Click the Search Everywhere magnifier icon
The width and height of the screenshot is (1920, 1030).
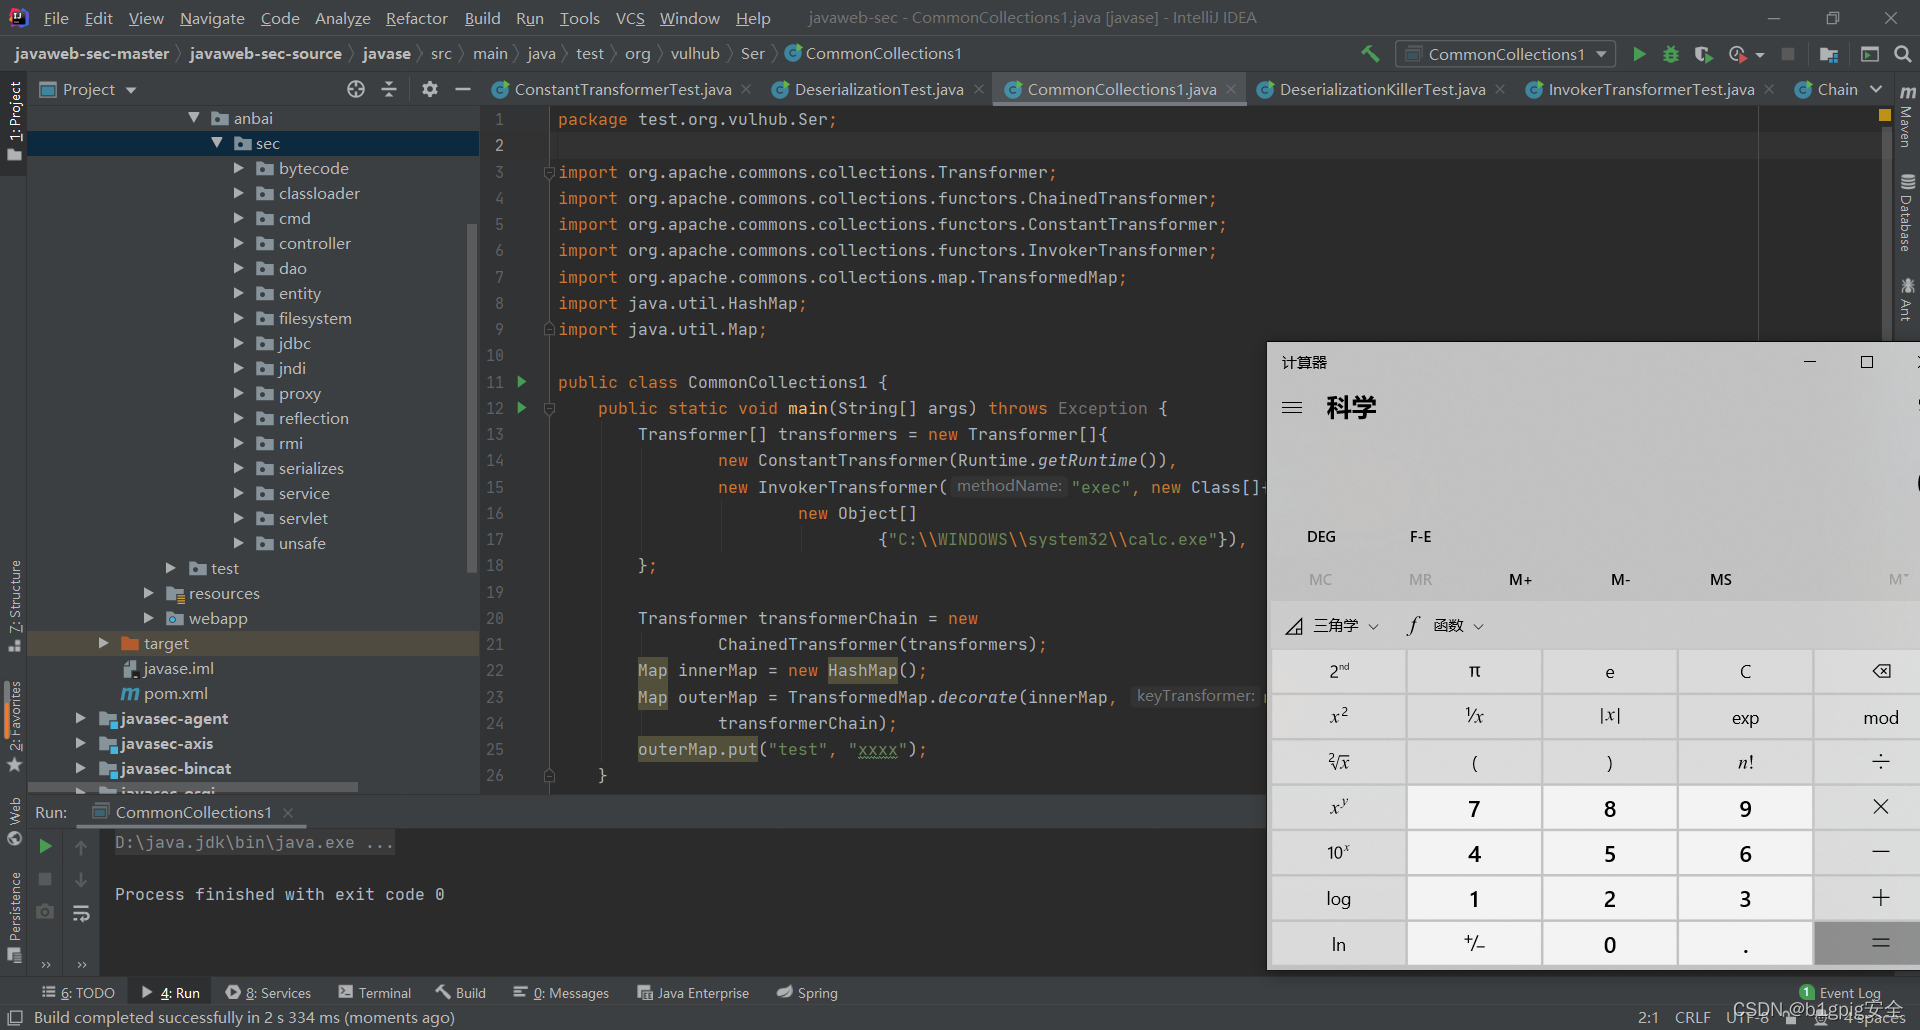[1903, 54]
